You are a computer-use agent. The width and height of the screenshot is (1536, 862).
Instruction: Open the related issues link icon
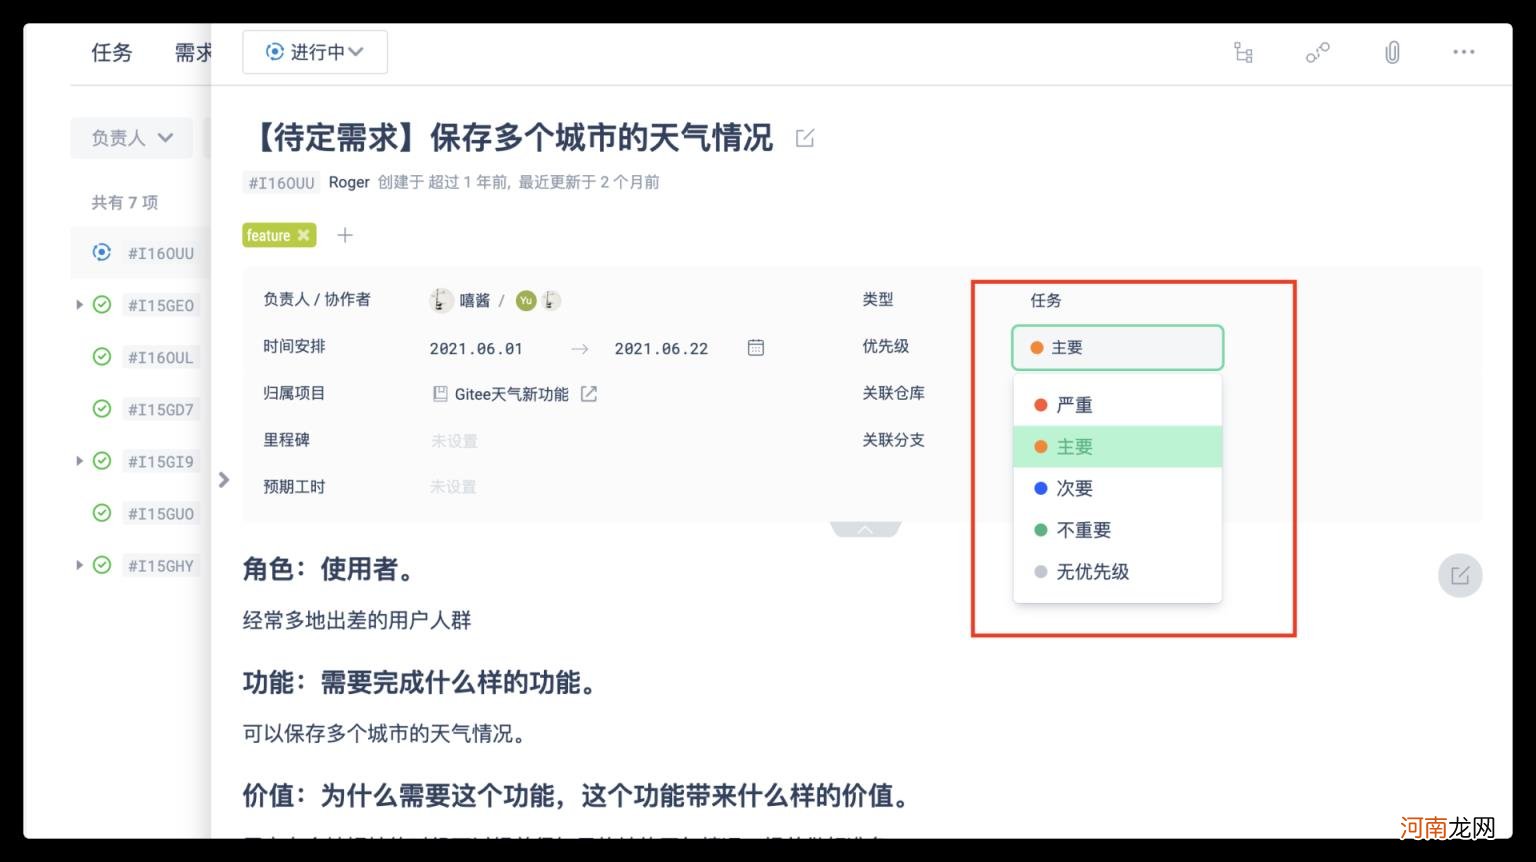pos(1318,53)
